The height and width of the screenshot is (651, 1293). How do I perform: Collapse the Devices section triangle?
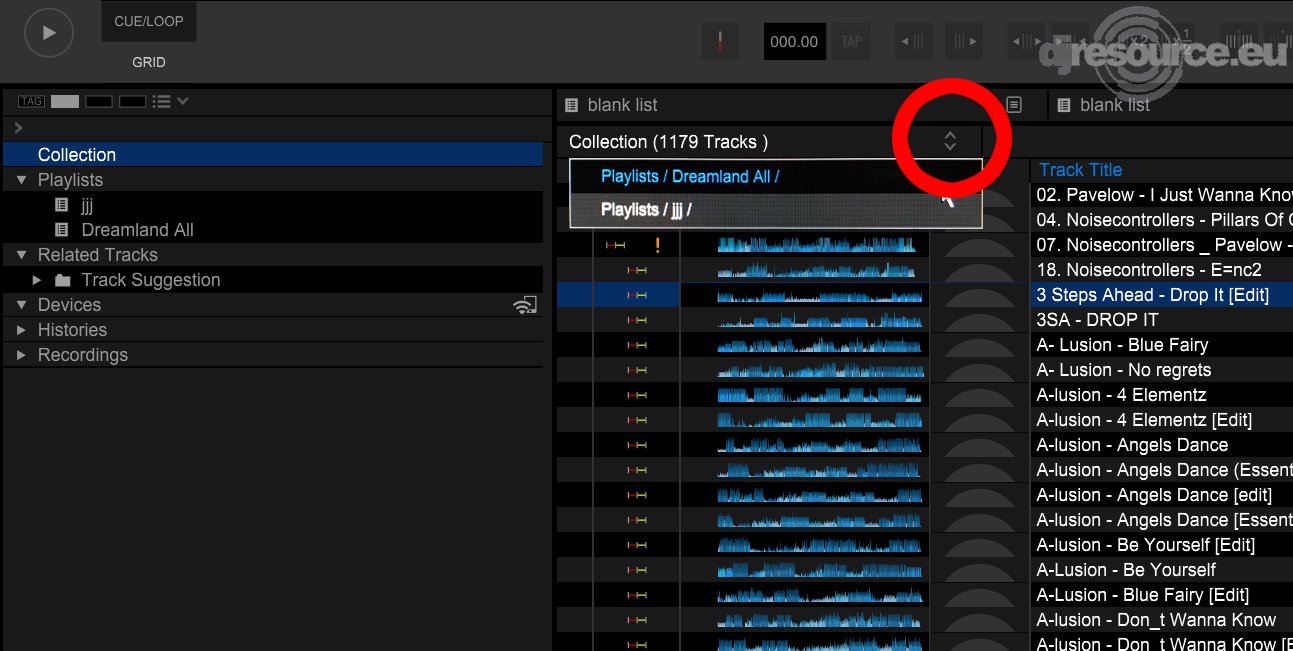[x=21, y=305]
